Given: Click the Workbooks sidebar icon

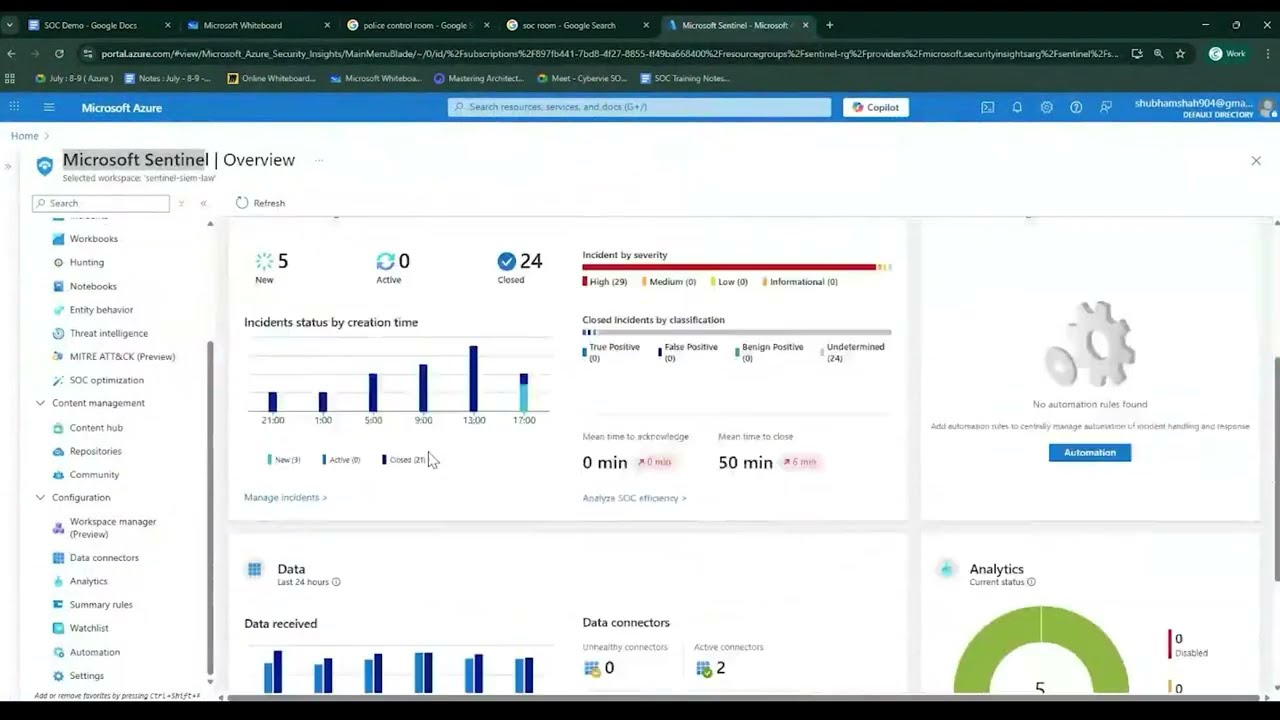Looking at the screenshot, I should [58, 239].
